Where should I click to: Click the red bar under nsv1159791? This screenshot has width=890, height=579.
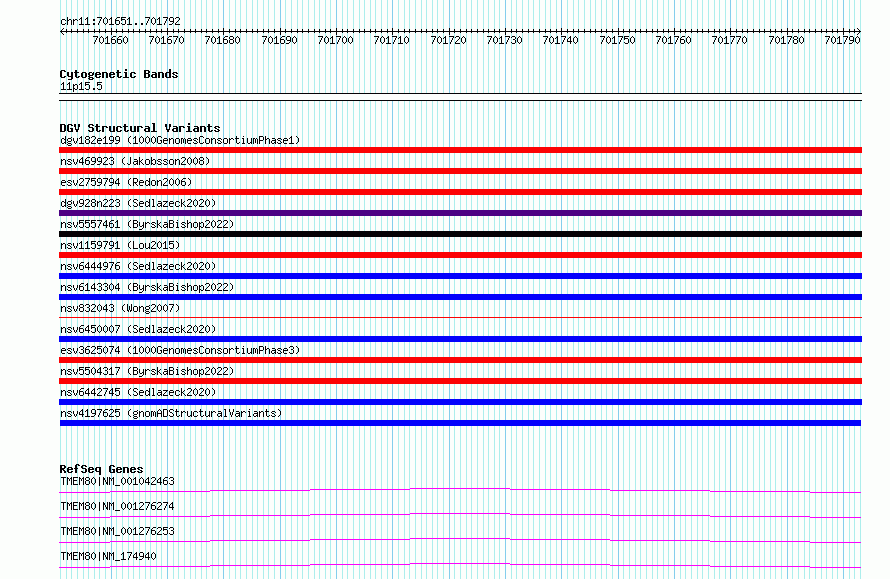pyautogui.click(x=460, y=255)
